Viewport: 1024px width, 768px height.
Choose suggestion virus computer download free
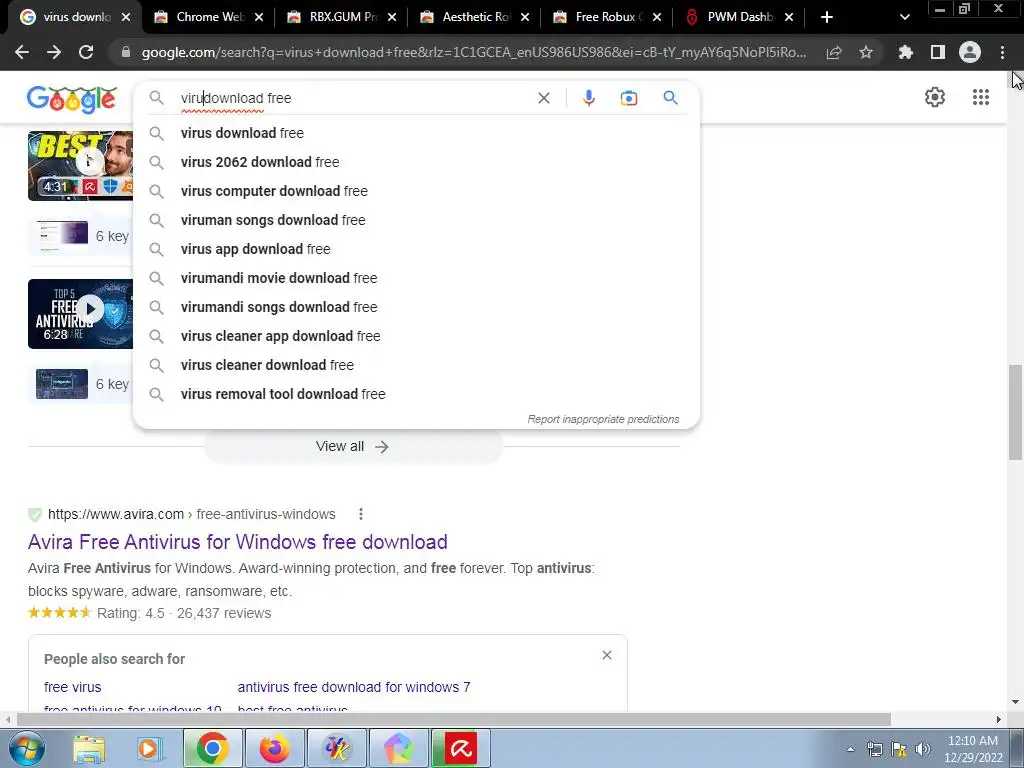416,191
